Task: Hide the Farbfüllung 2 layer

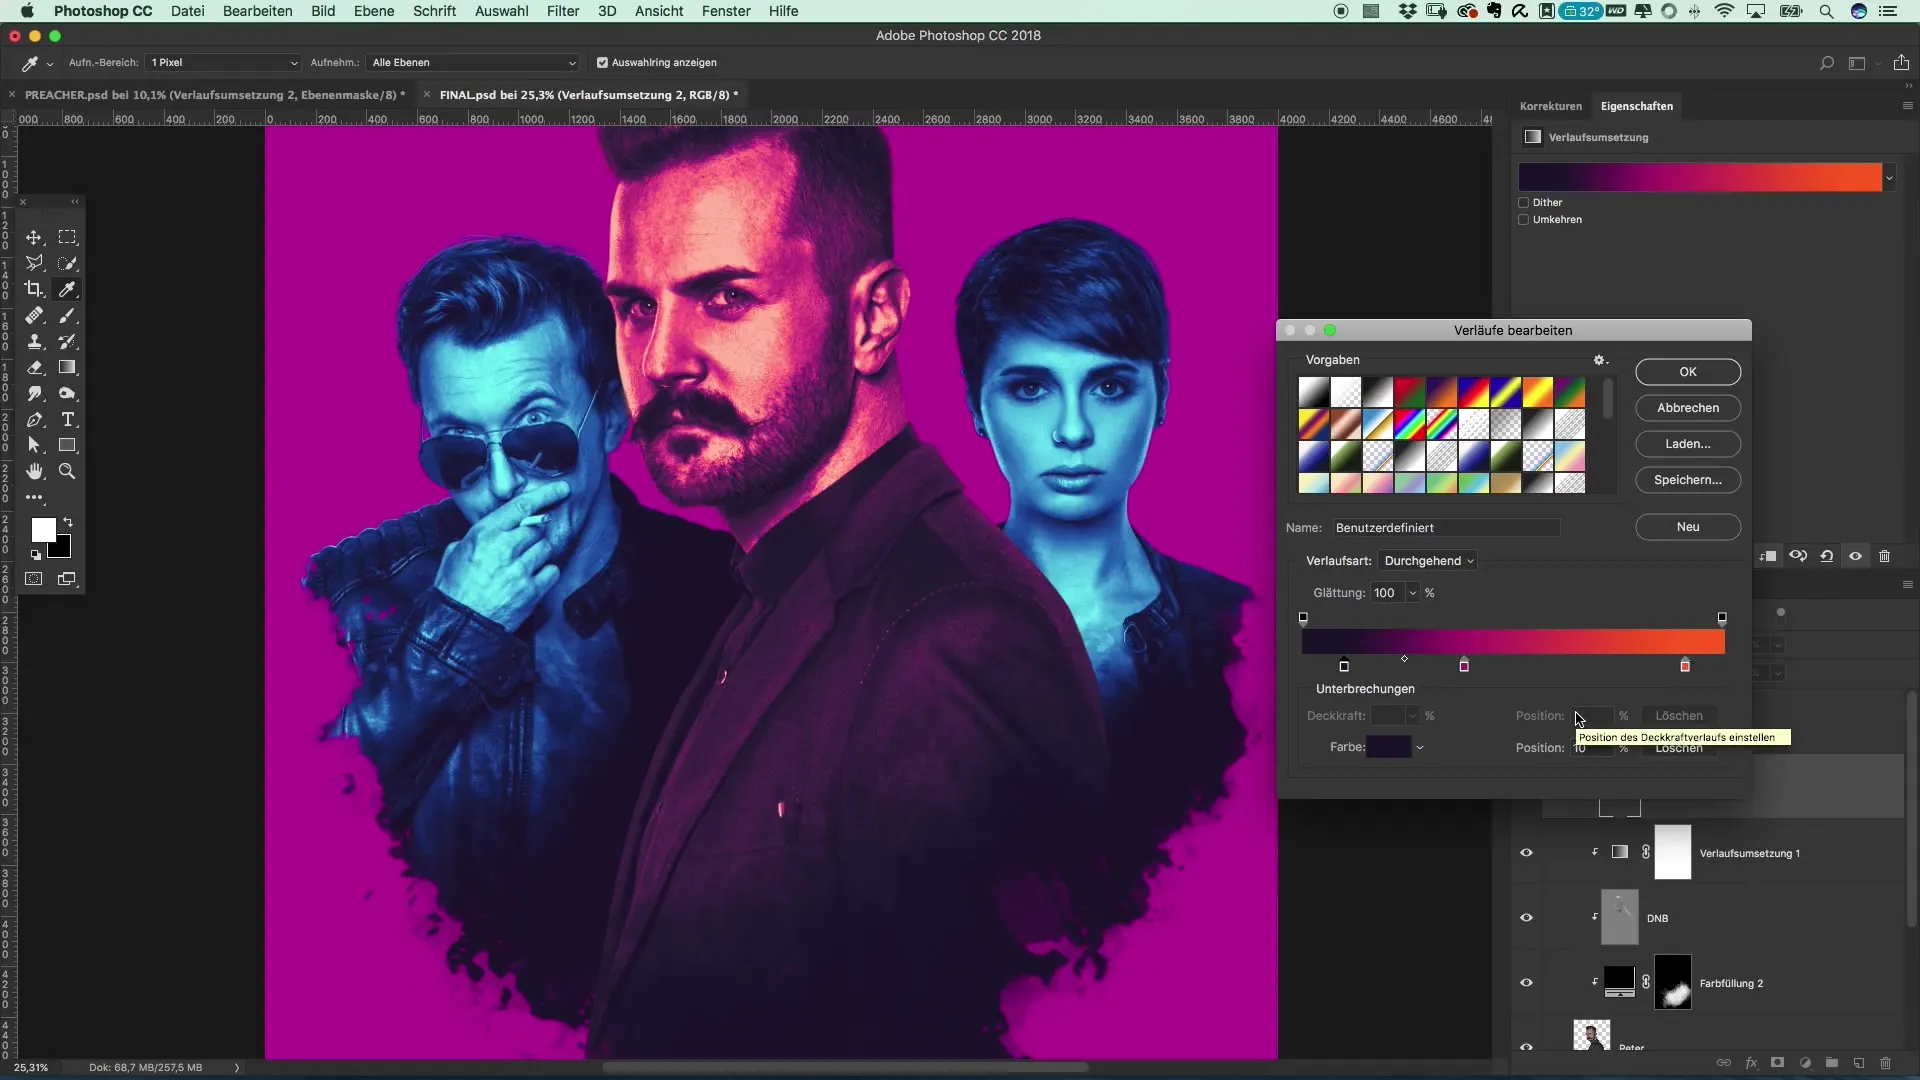Action: 1526,983
